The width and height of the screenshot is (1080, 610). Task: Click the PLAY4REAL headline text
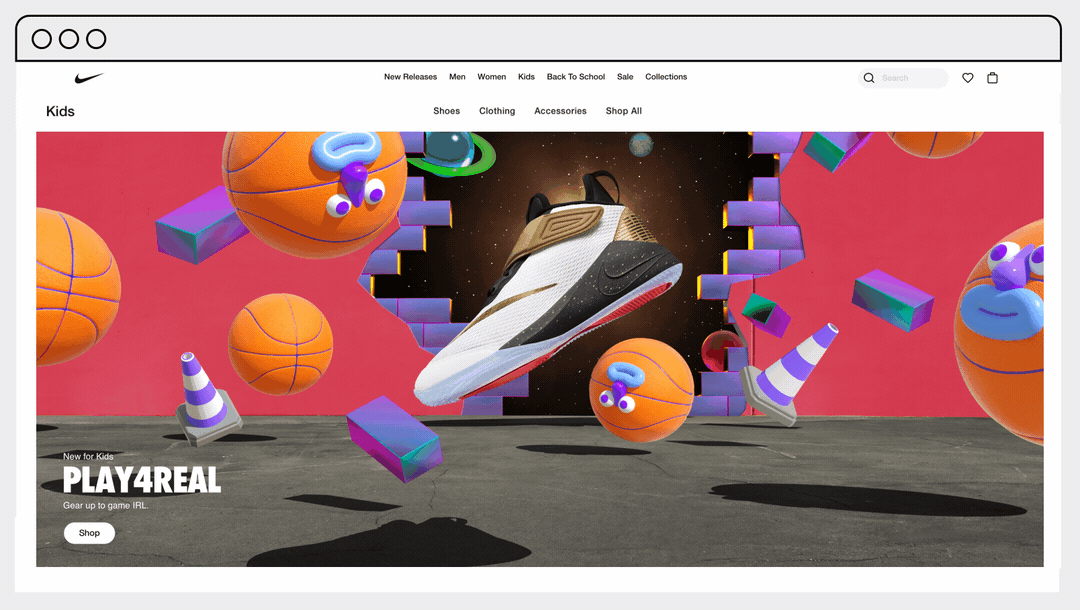point(142,480)
